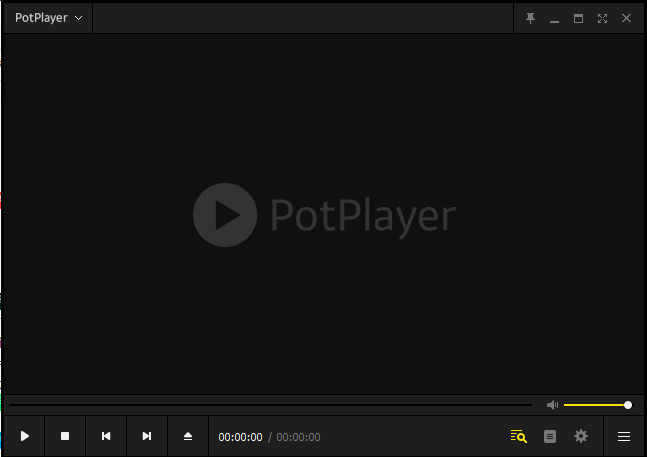Skip to the next track
The width and height of the screenshot is (647, 457).
pyautogui.click(x=146, y=436)
